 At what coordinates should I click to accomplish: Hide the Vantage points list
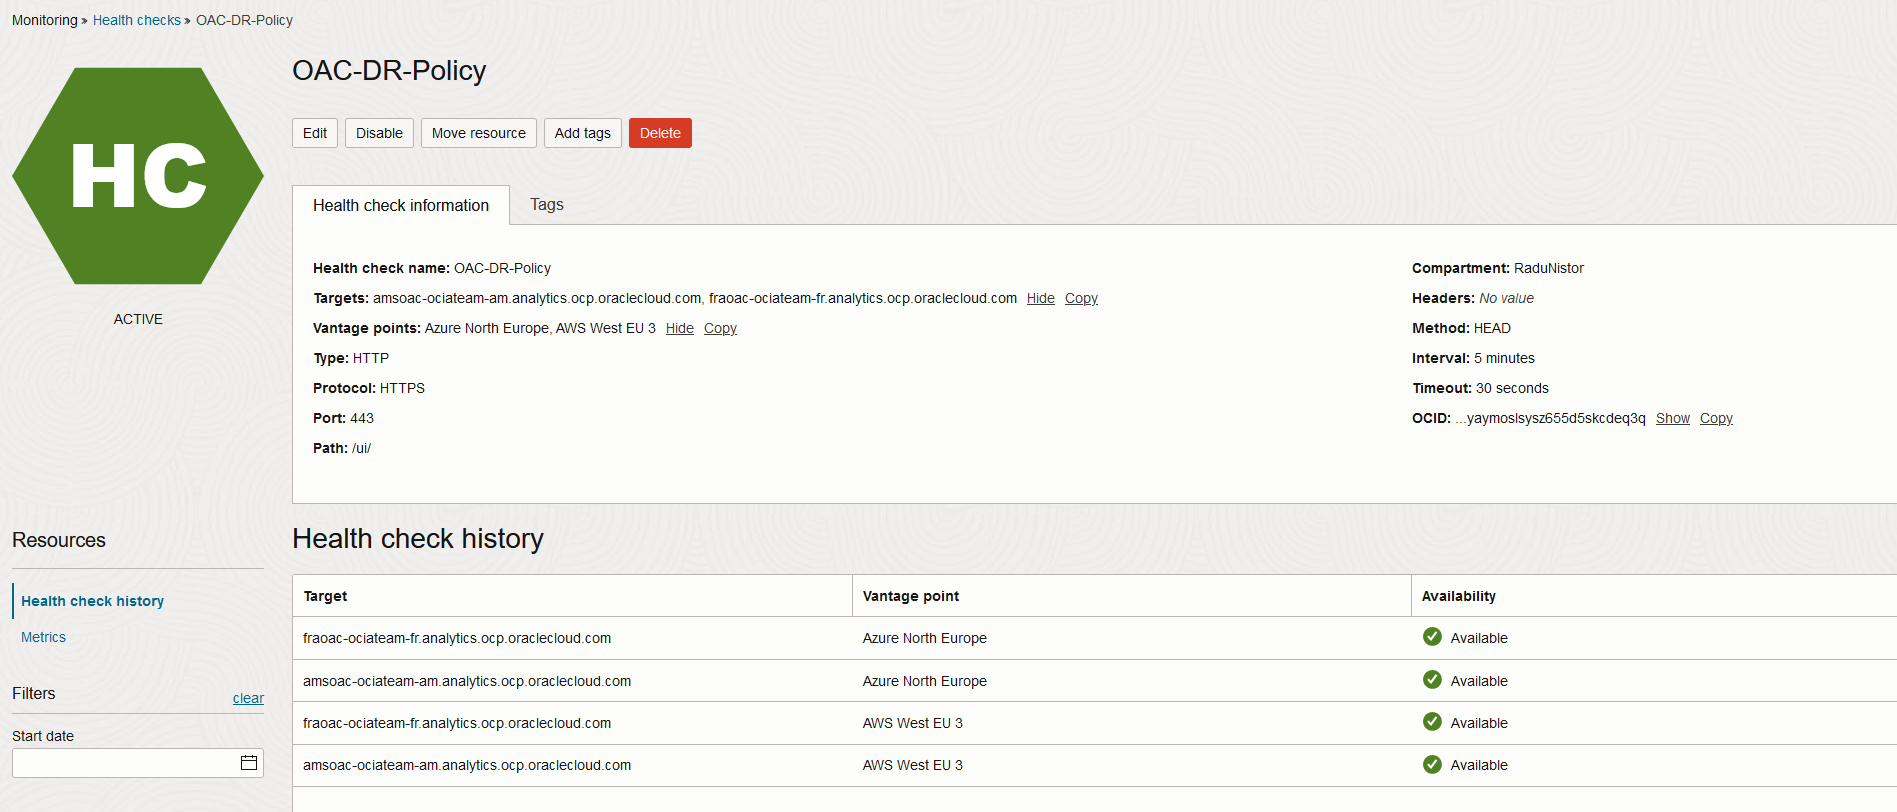tap(679, 329)
